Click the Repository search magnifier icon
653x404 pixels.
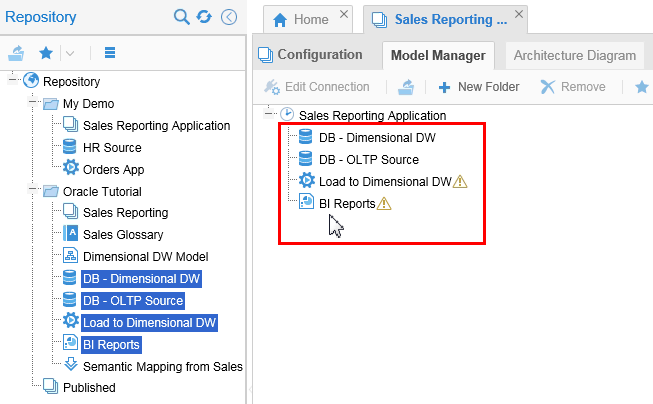(182, 17)
